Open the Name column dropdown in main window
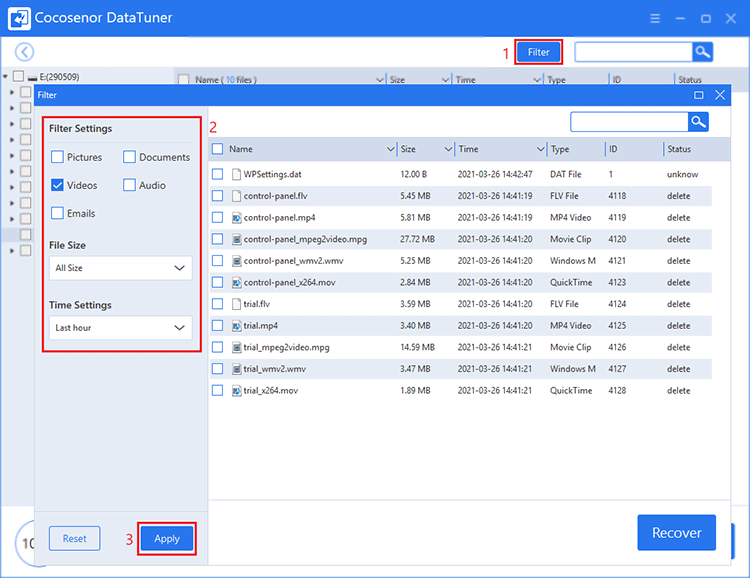 [x=380, y=79]
